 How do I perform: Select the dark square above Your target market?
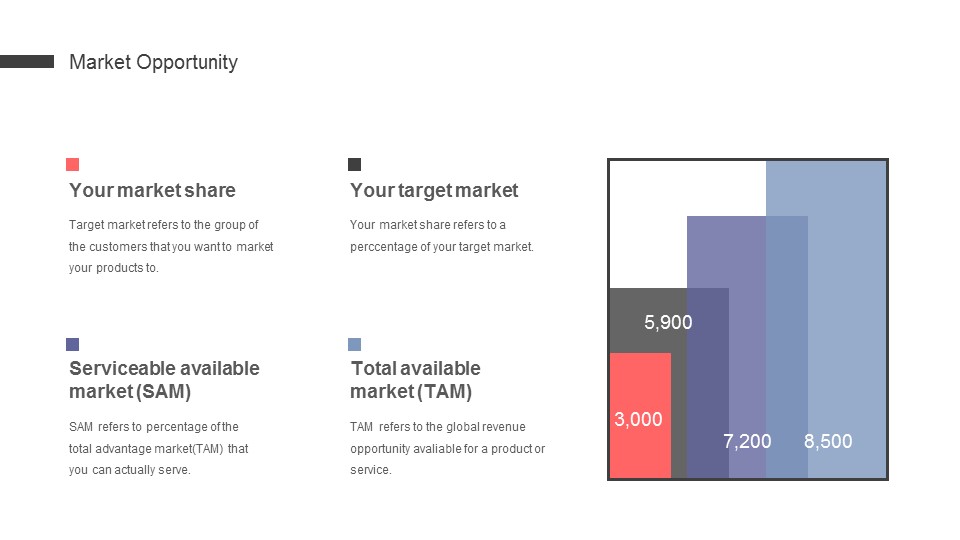(x=354, y=164)
